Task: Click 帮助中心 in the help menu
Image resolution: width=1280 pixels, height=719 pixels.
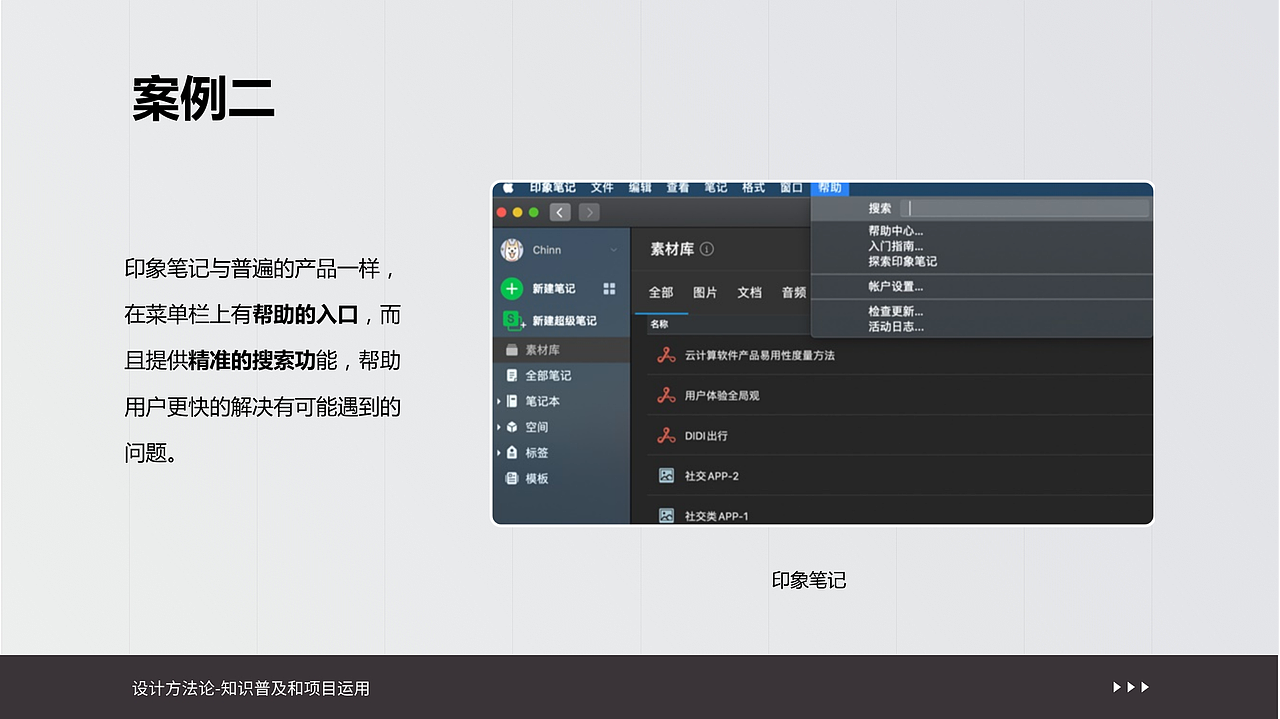Action: 895,231
